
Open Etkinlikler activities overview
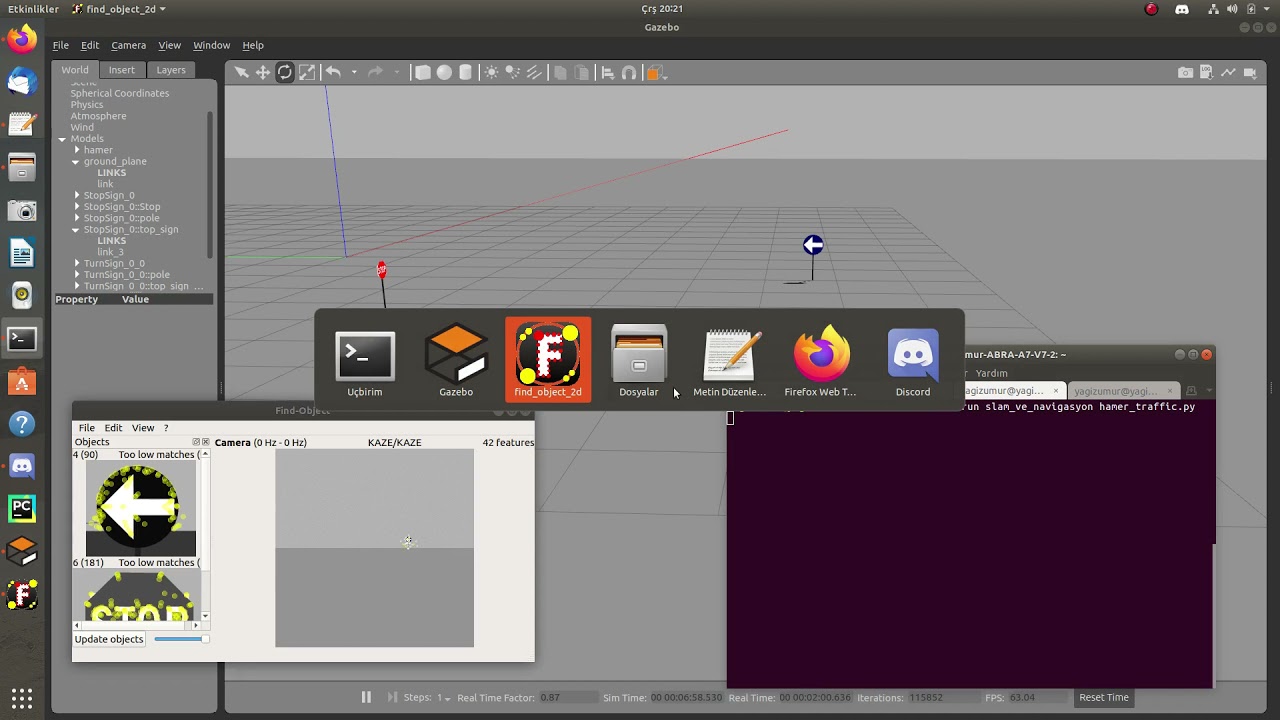[33, 9]
